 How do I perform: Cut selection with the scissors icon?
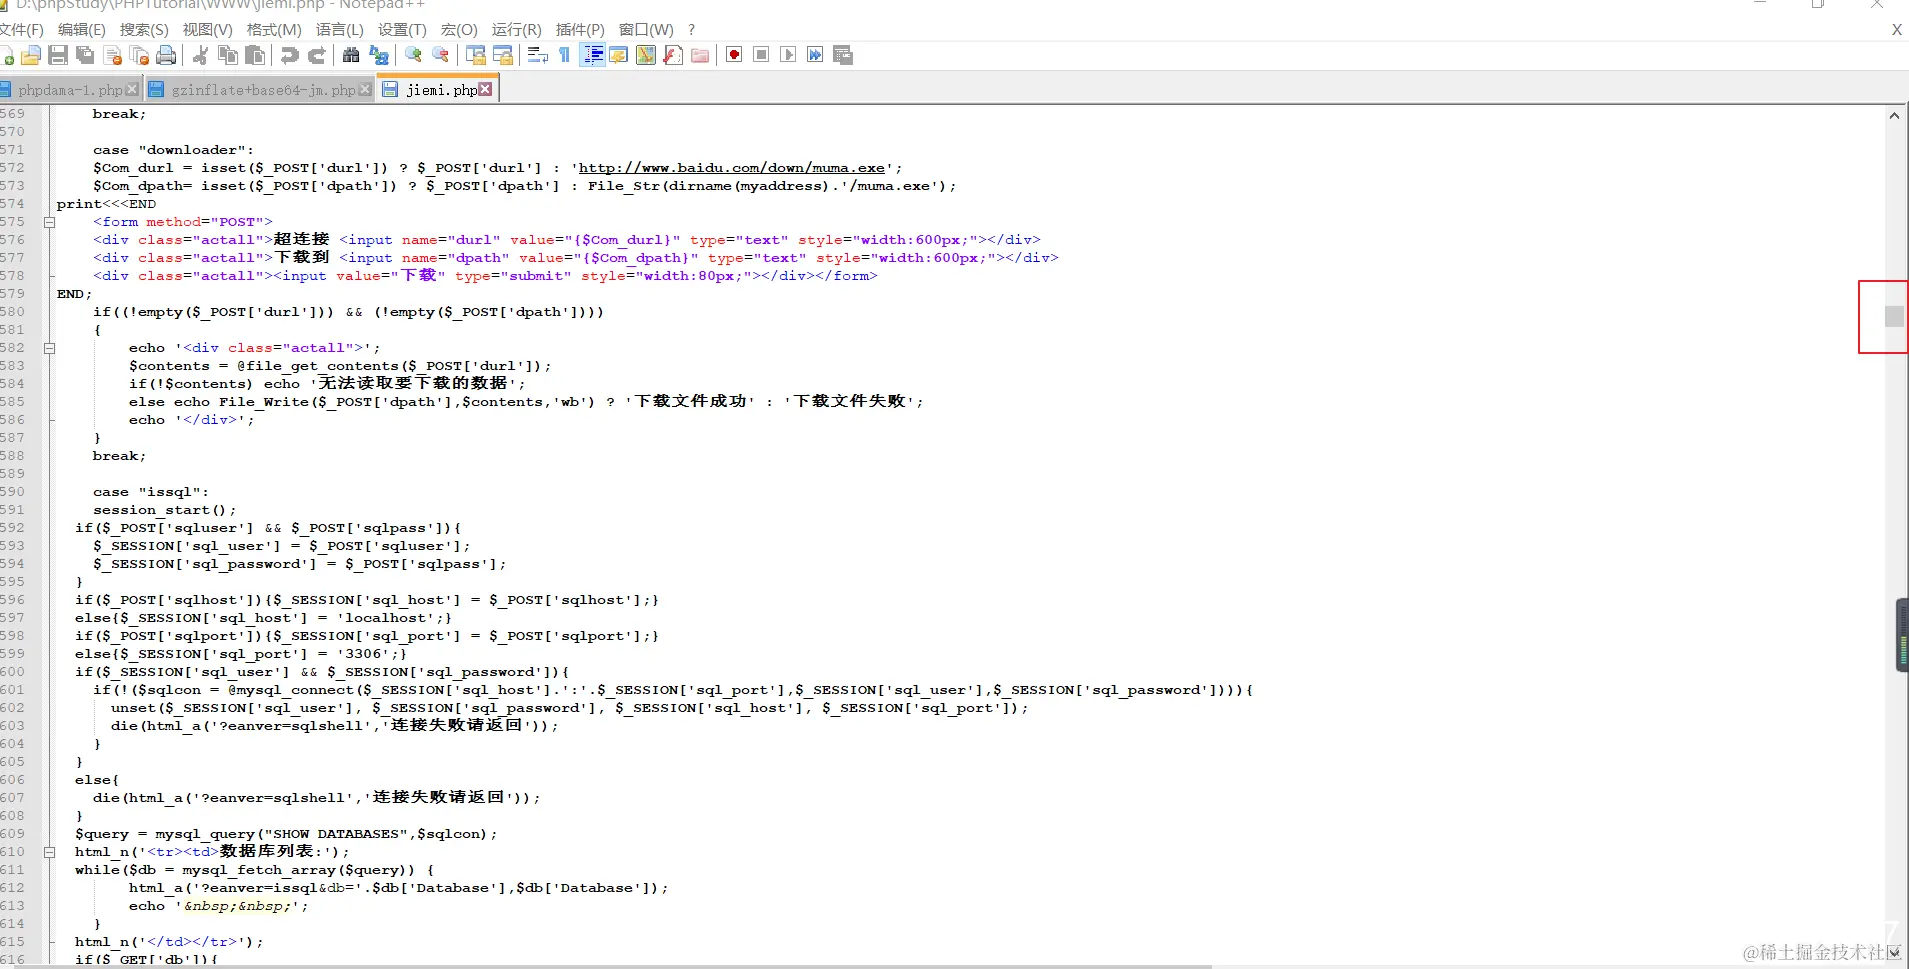pyautogui.click(x=200, y=55)
